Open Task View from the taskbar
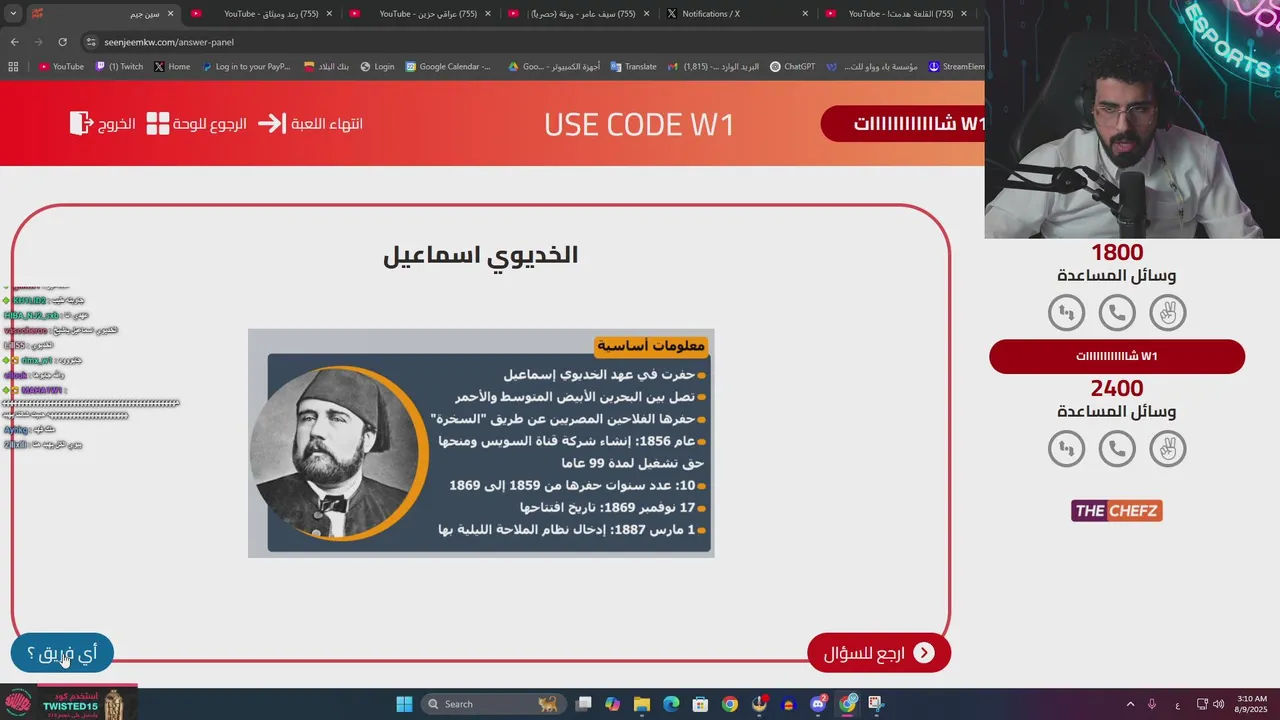The height and width of the screenshot is (720, 1280). point(584,704)
